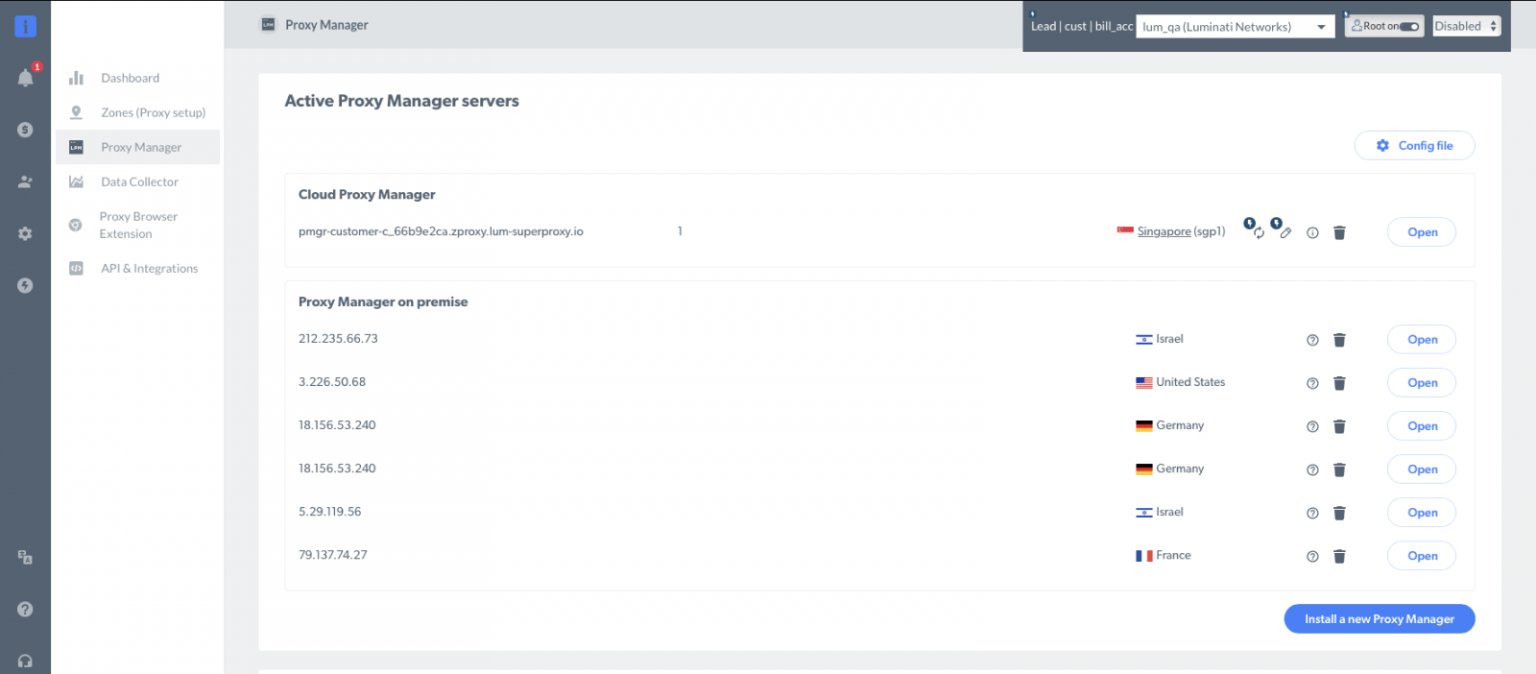Click the billing dollar icon in sidebar

[25, 130]
